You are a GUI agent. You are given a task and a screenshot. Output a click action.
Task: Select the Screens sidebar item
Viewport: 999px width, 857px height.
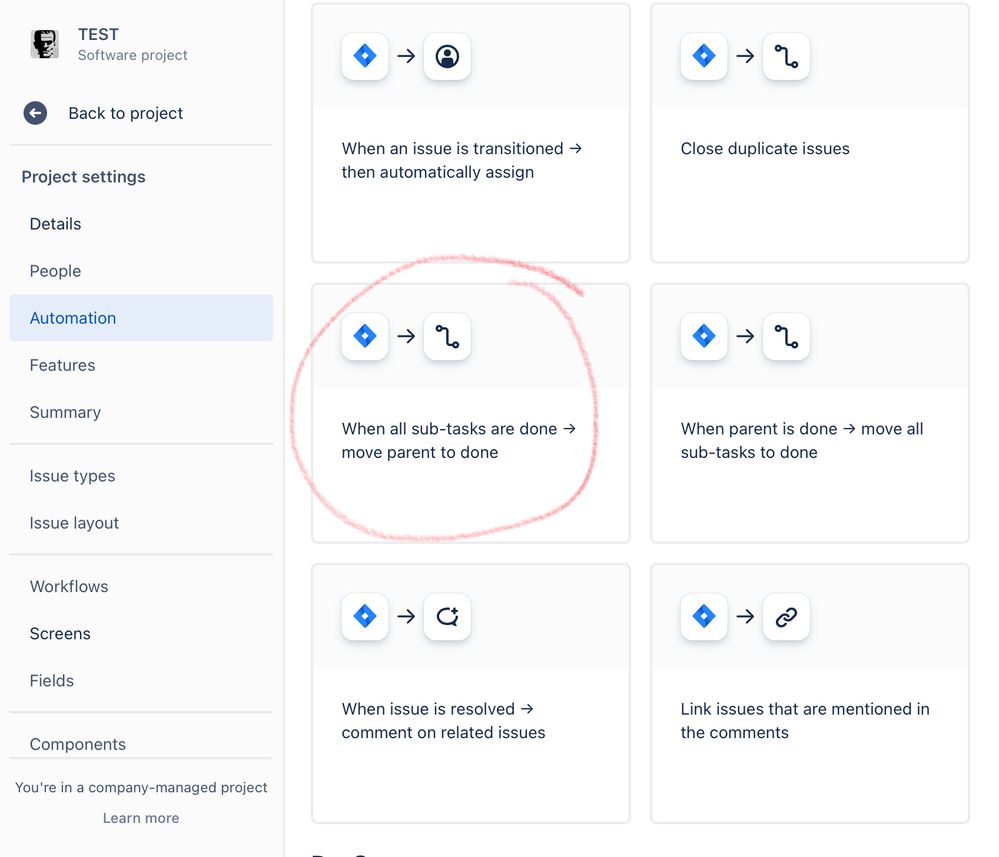[60, 634]
